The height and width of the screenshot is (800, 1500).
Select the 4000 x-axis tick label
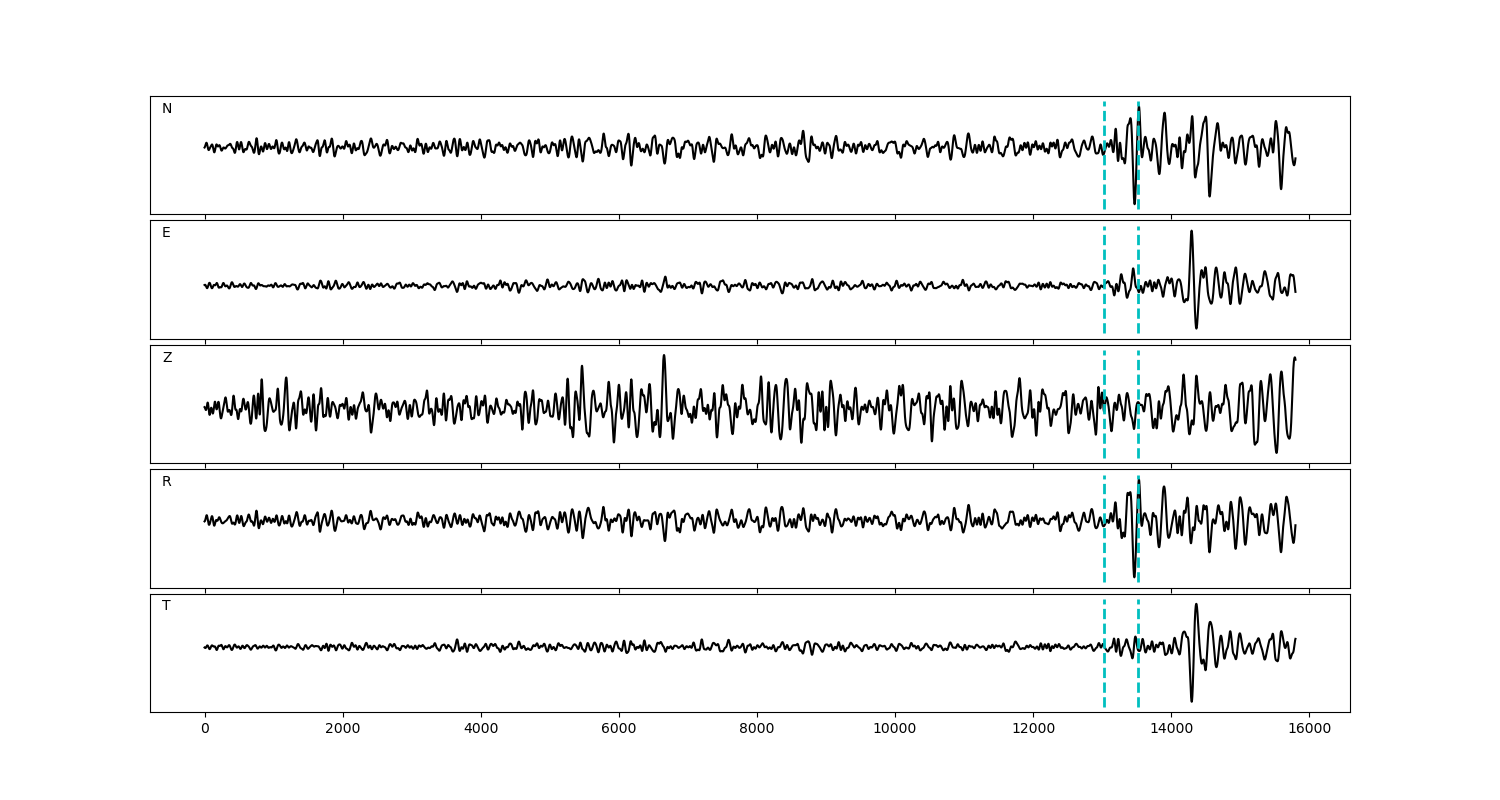coord(481,729)
